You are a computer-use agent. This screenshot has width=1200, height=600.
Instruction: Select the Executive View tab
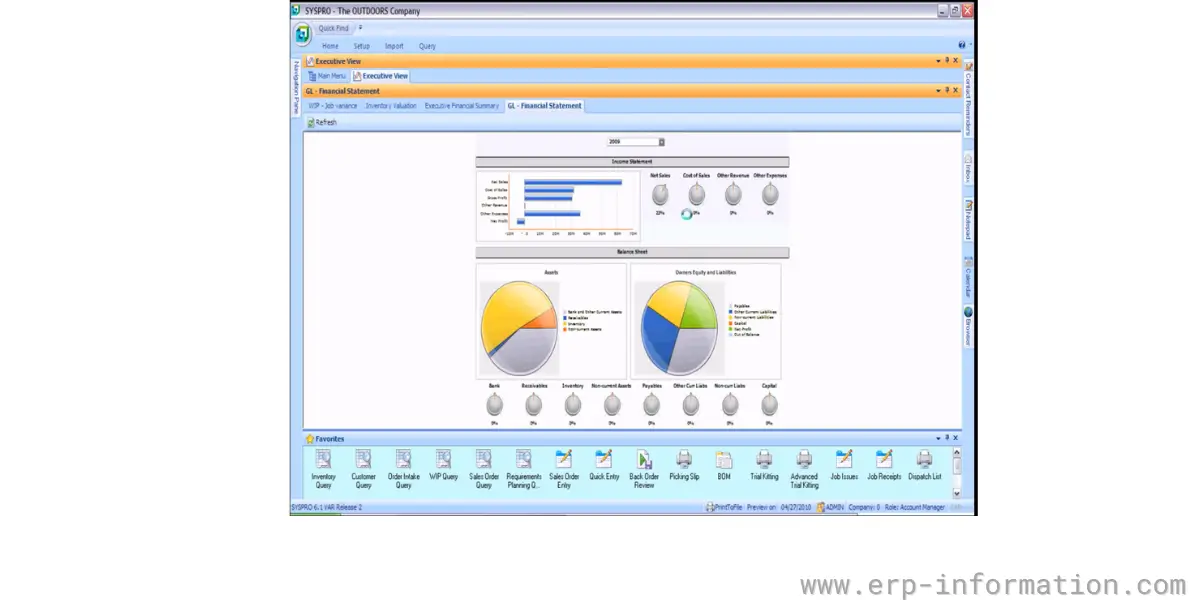tap(380, 76)
